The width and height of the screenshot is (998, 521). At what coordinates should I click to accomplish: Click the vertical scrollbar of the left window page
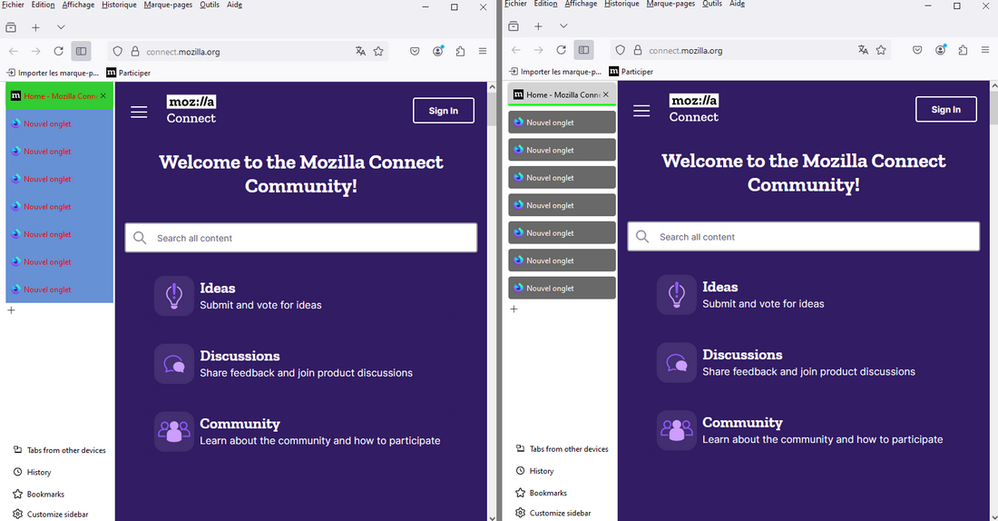point(490,300)
